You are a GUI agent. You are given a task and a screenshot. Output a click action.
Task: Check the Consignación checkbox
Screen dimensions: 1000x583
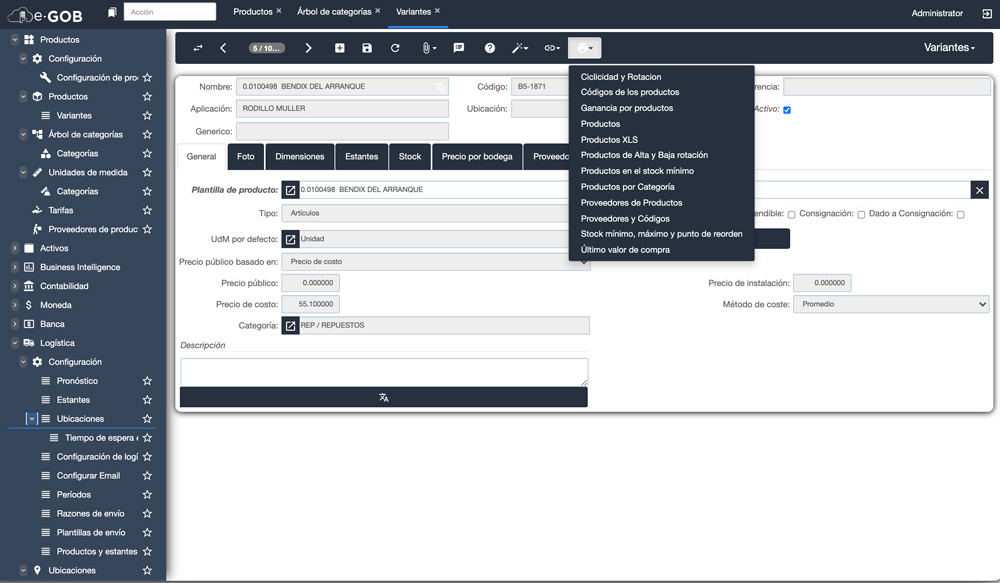pos(861,214)
